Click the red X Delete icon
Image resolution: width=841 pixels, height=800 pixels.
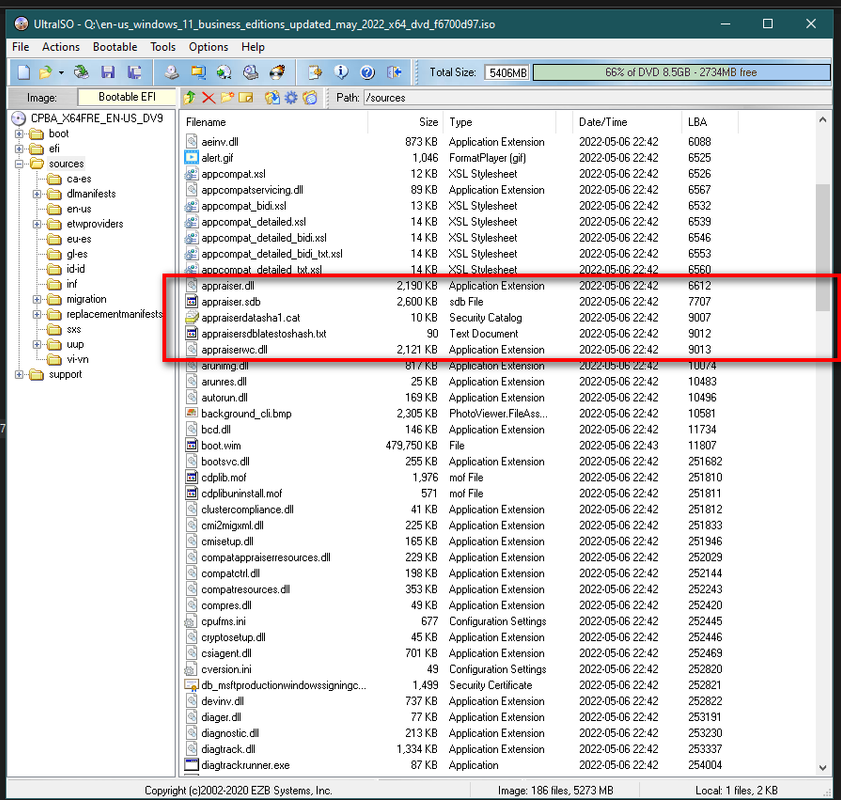[x=209, y=98]
